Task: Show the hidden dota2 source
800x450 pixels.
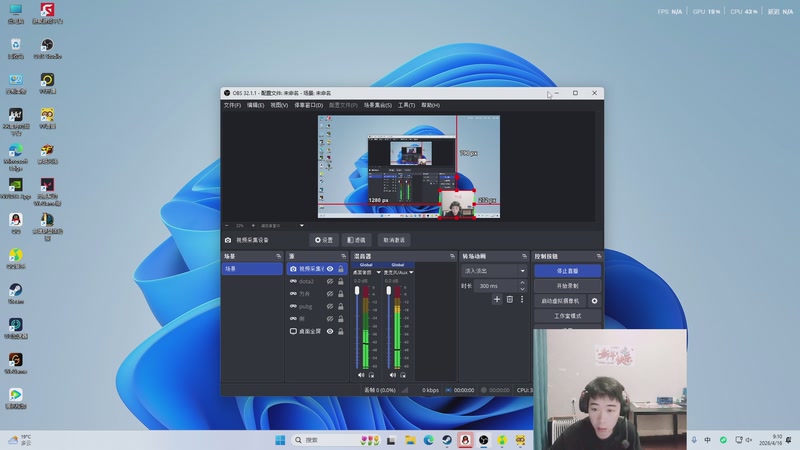Action: [330, 282]
